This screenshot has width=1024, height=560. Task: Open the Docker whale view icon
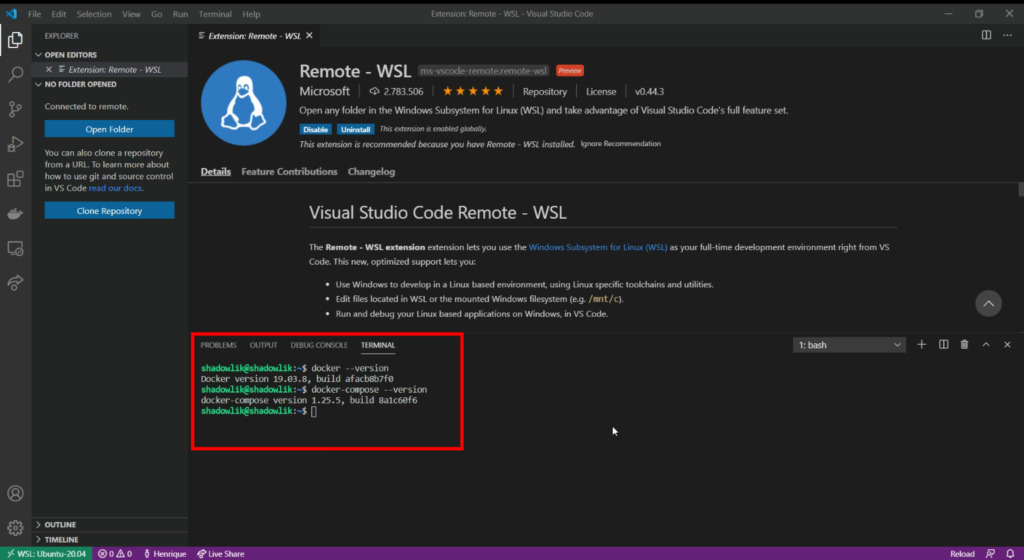coord(15,213)
